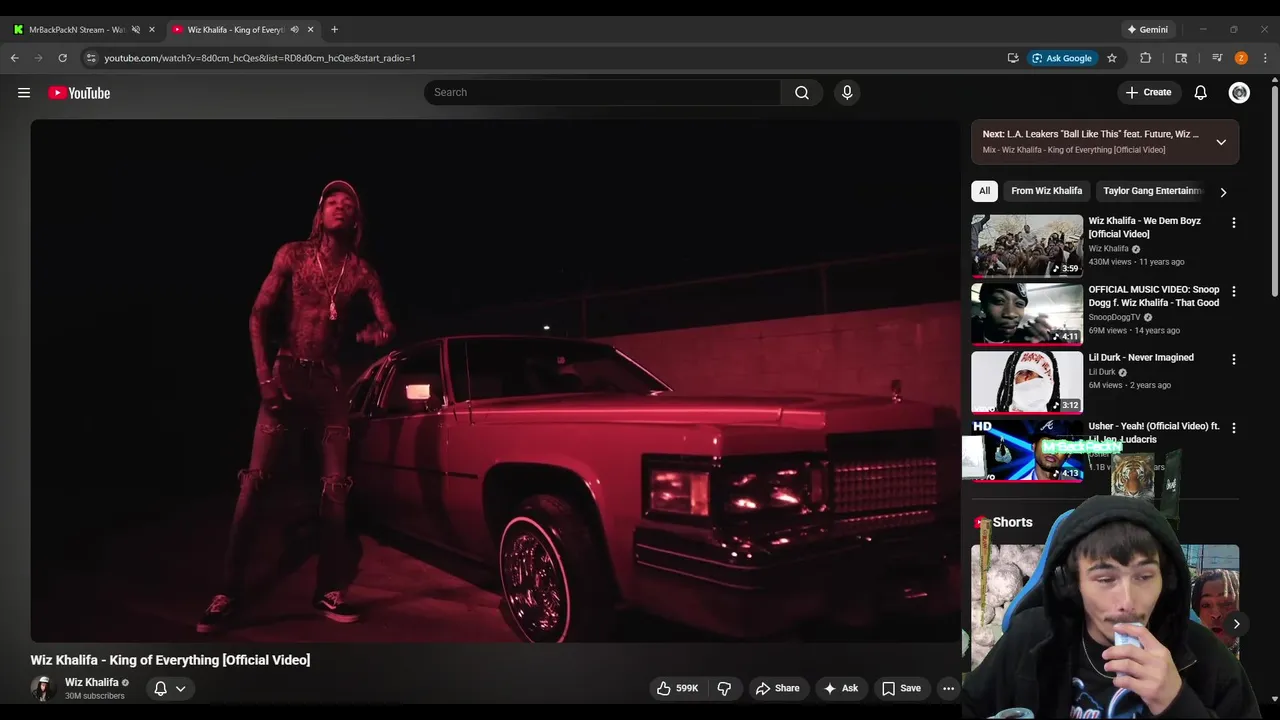Viewport: 1280px width, 720px height.
Task: Open Lil Durk - Never Imagined title
Action: tap(1141, 357)
